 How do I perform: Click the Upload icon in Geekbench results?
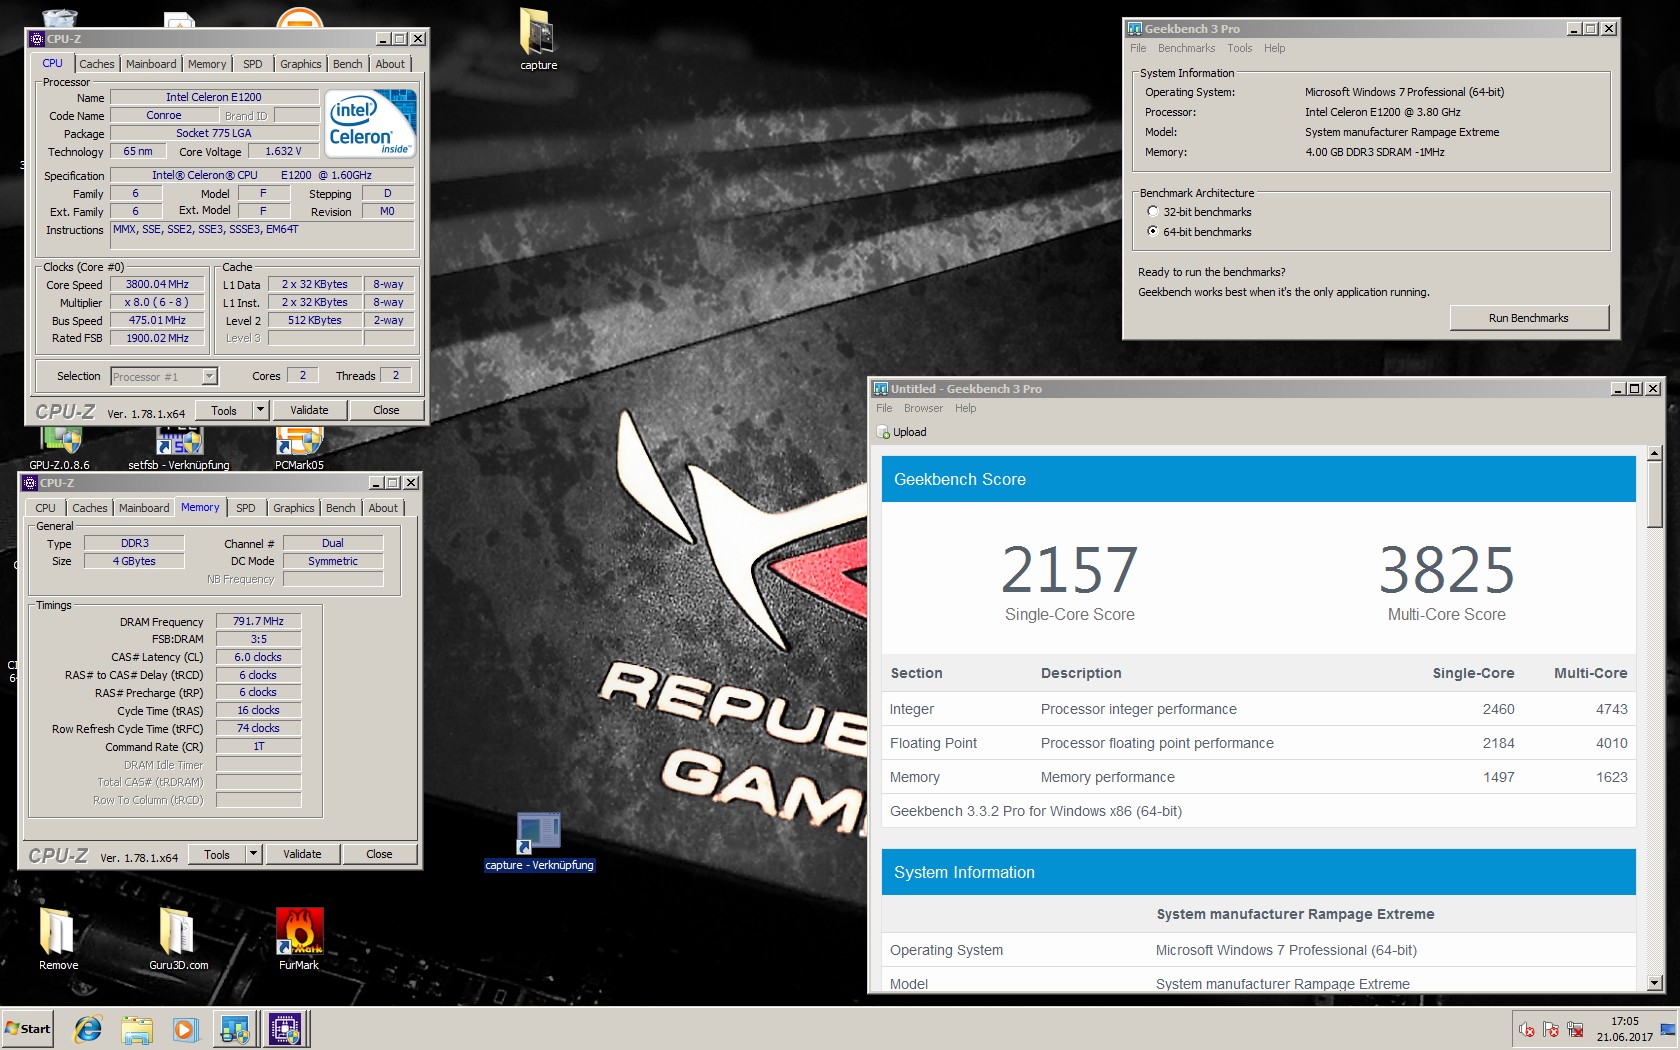pos(883,432)
